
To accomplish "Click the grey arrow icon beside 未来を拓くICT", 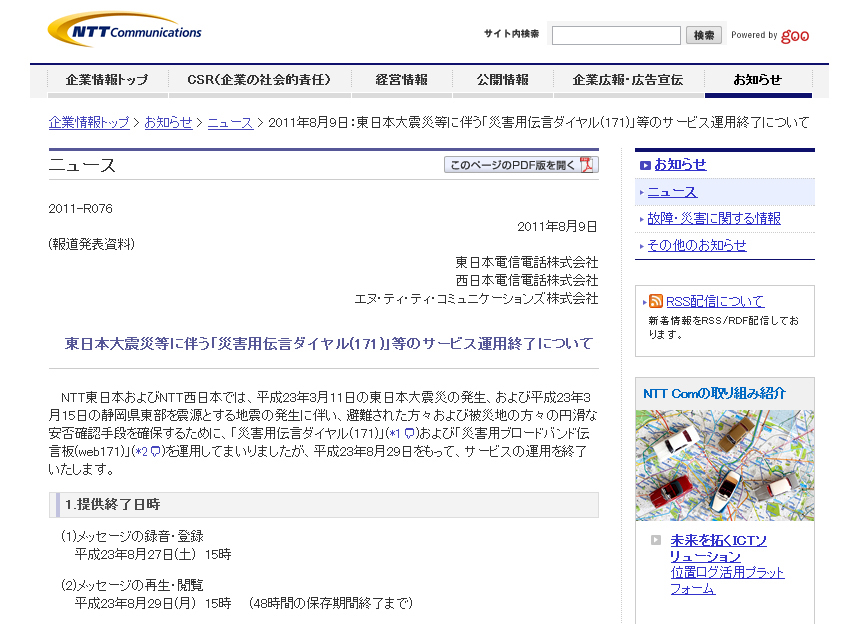I will [656, 540].
